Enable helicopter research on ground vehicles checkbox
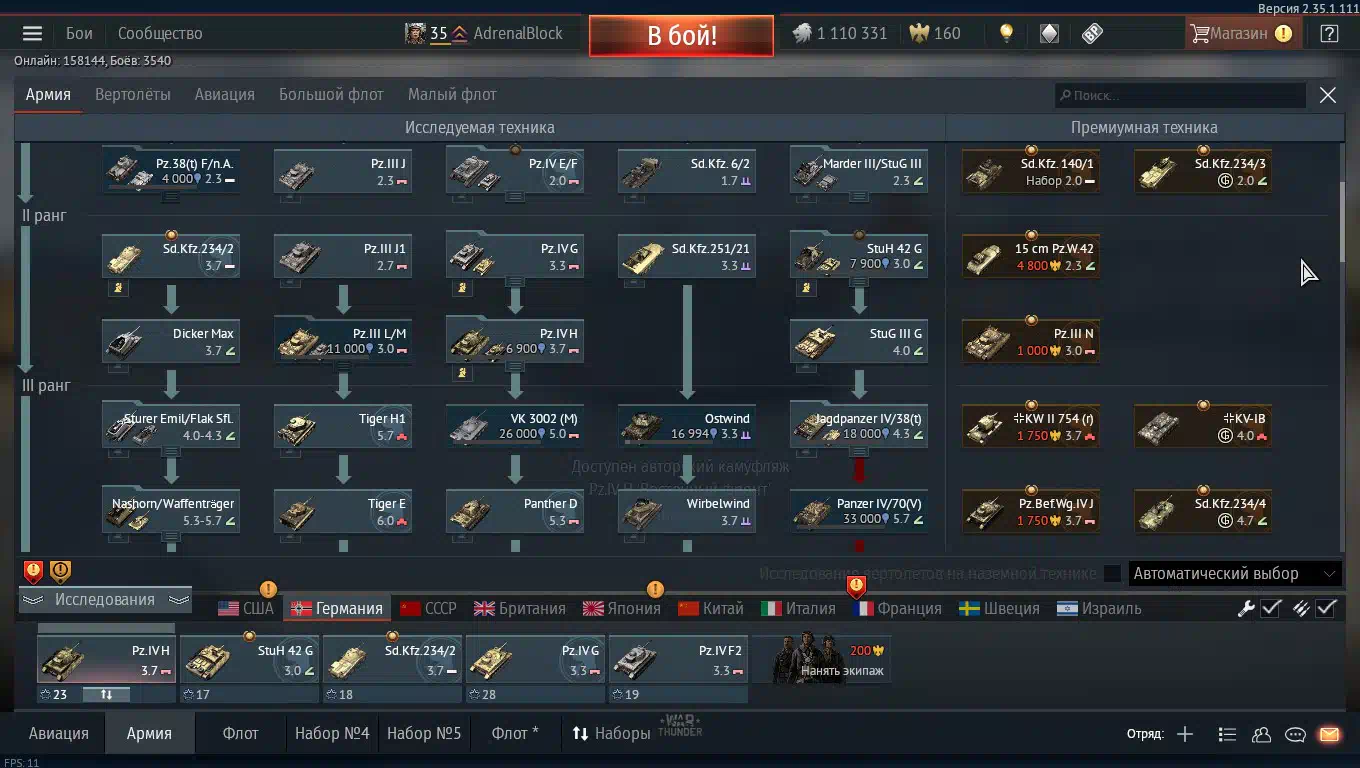1360x768 pixels. (x=1112, y=574)
